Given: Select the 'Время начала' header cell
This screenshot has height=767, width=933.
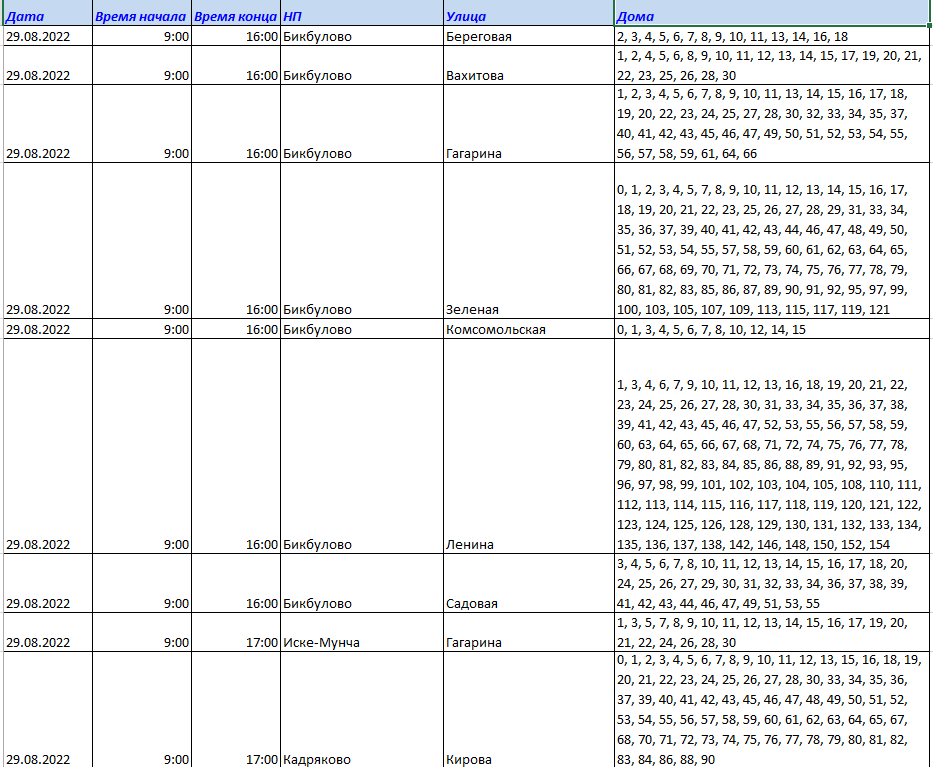Looking at the screenshot, I should point(141,17).
